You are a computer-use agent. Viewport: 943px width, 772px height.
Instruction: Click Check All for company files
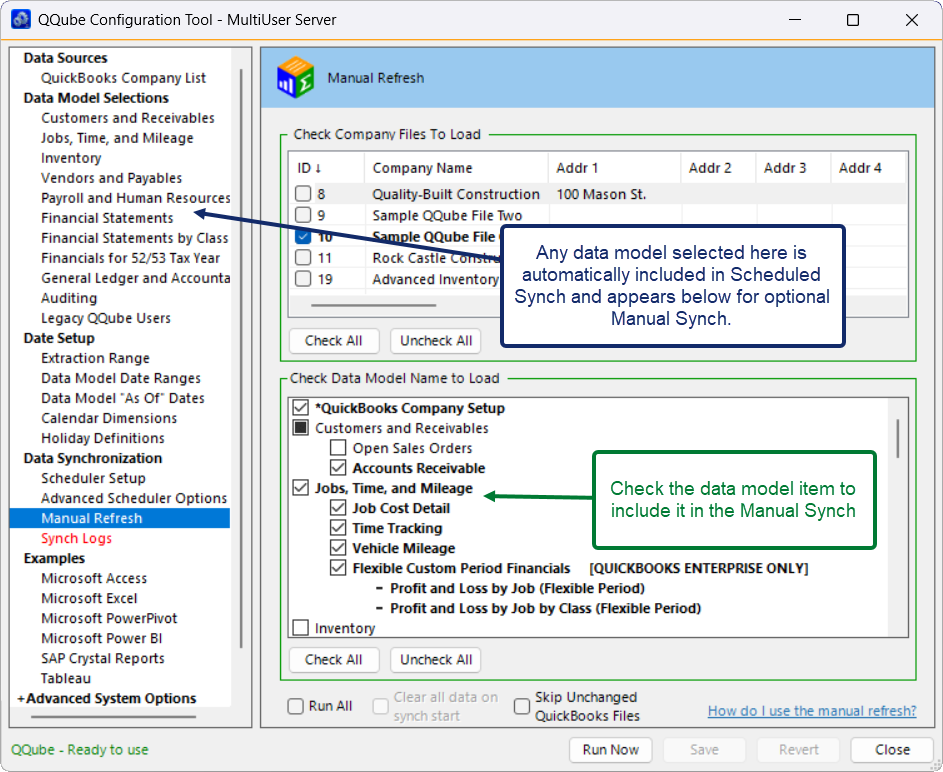coord(334,341)
